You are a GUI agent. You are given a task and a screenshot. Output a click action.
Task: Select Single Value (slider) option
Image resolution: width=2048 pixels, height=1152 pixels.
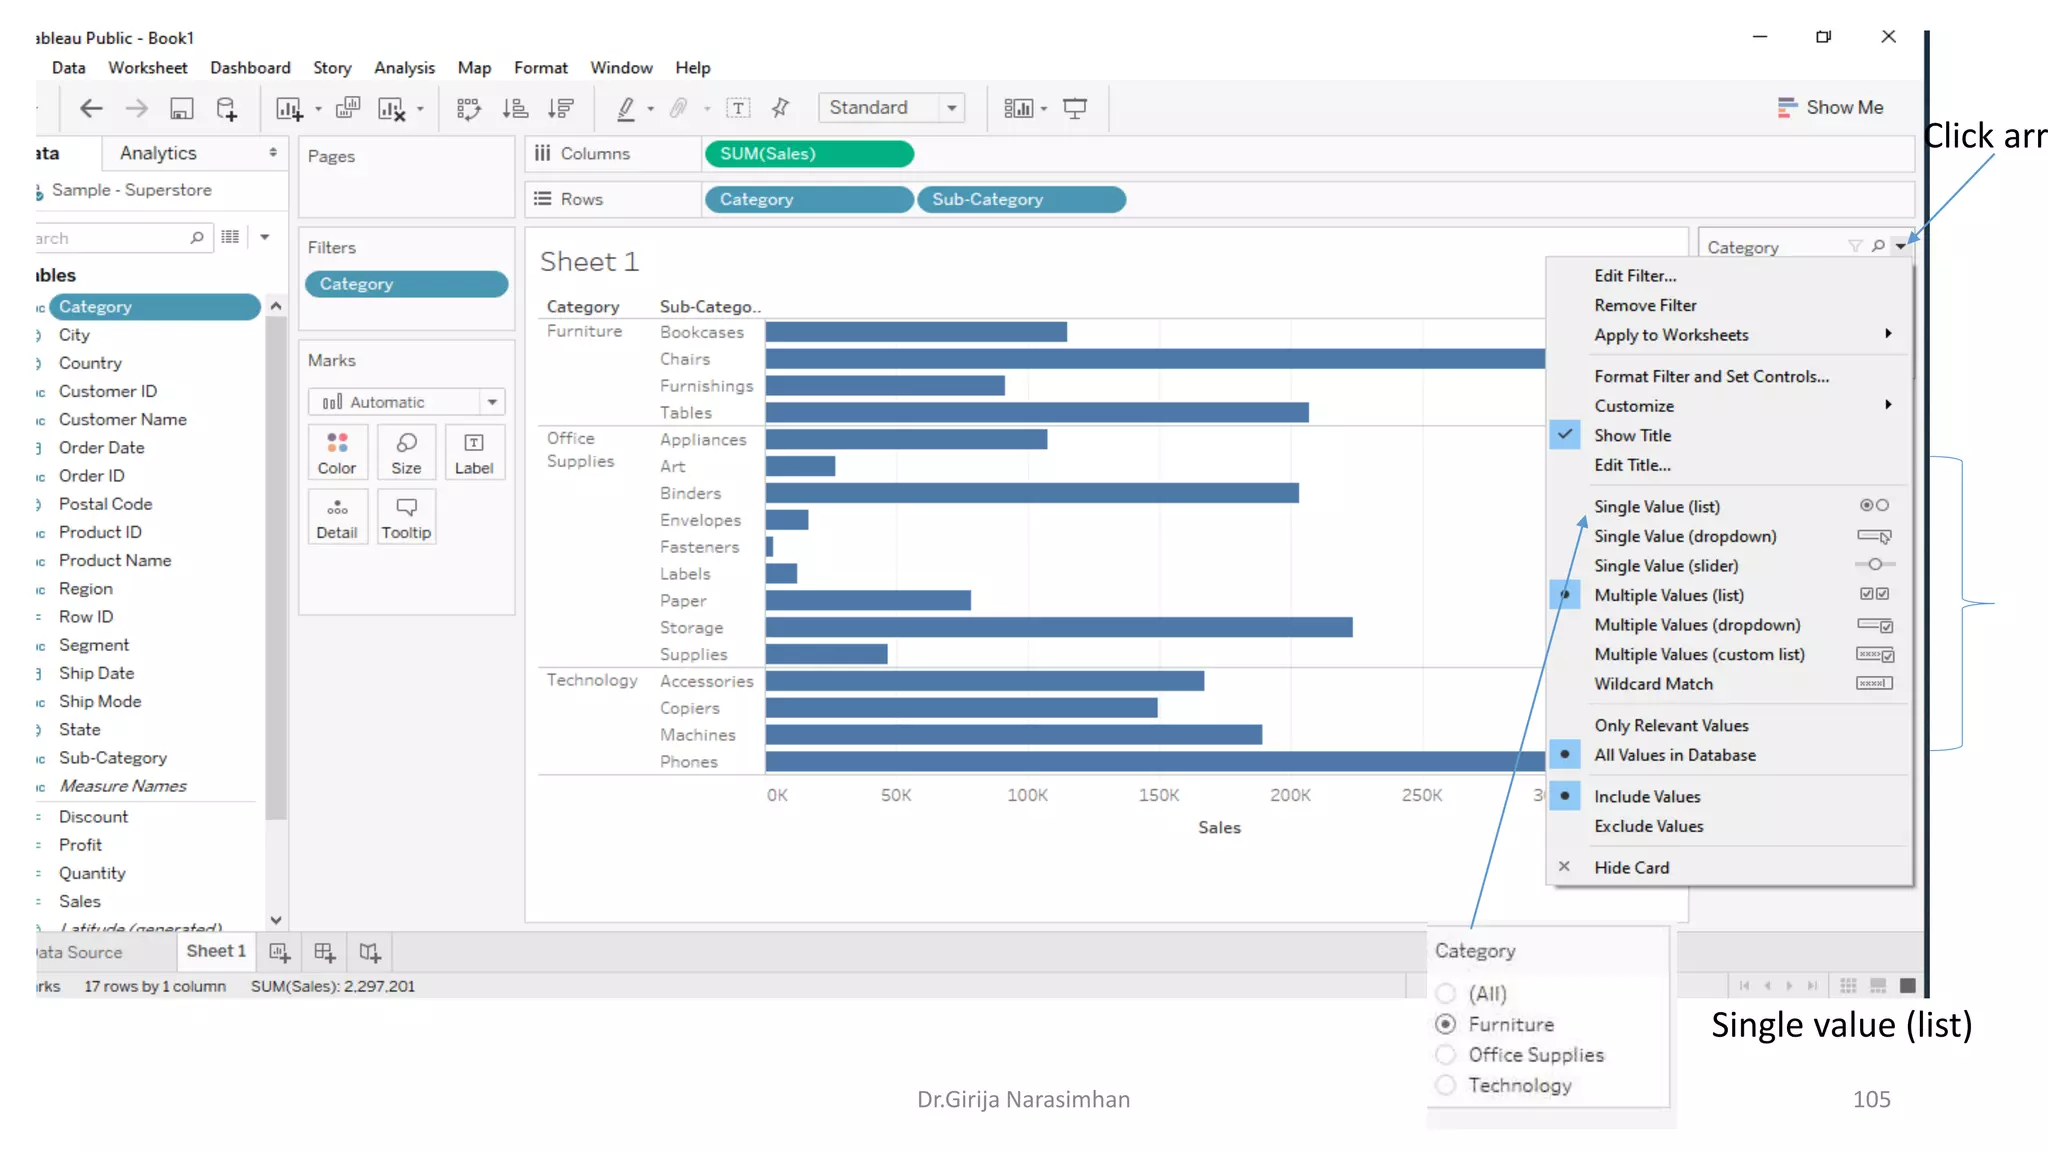click(1666, 566)
